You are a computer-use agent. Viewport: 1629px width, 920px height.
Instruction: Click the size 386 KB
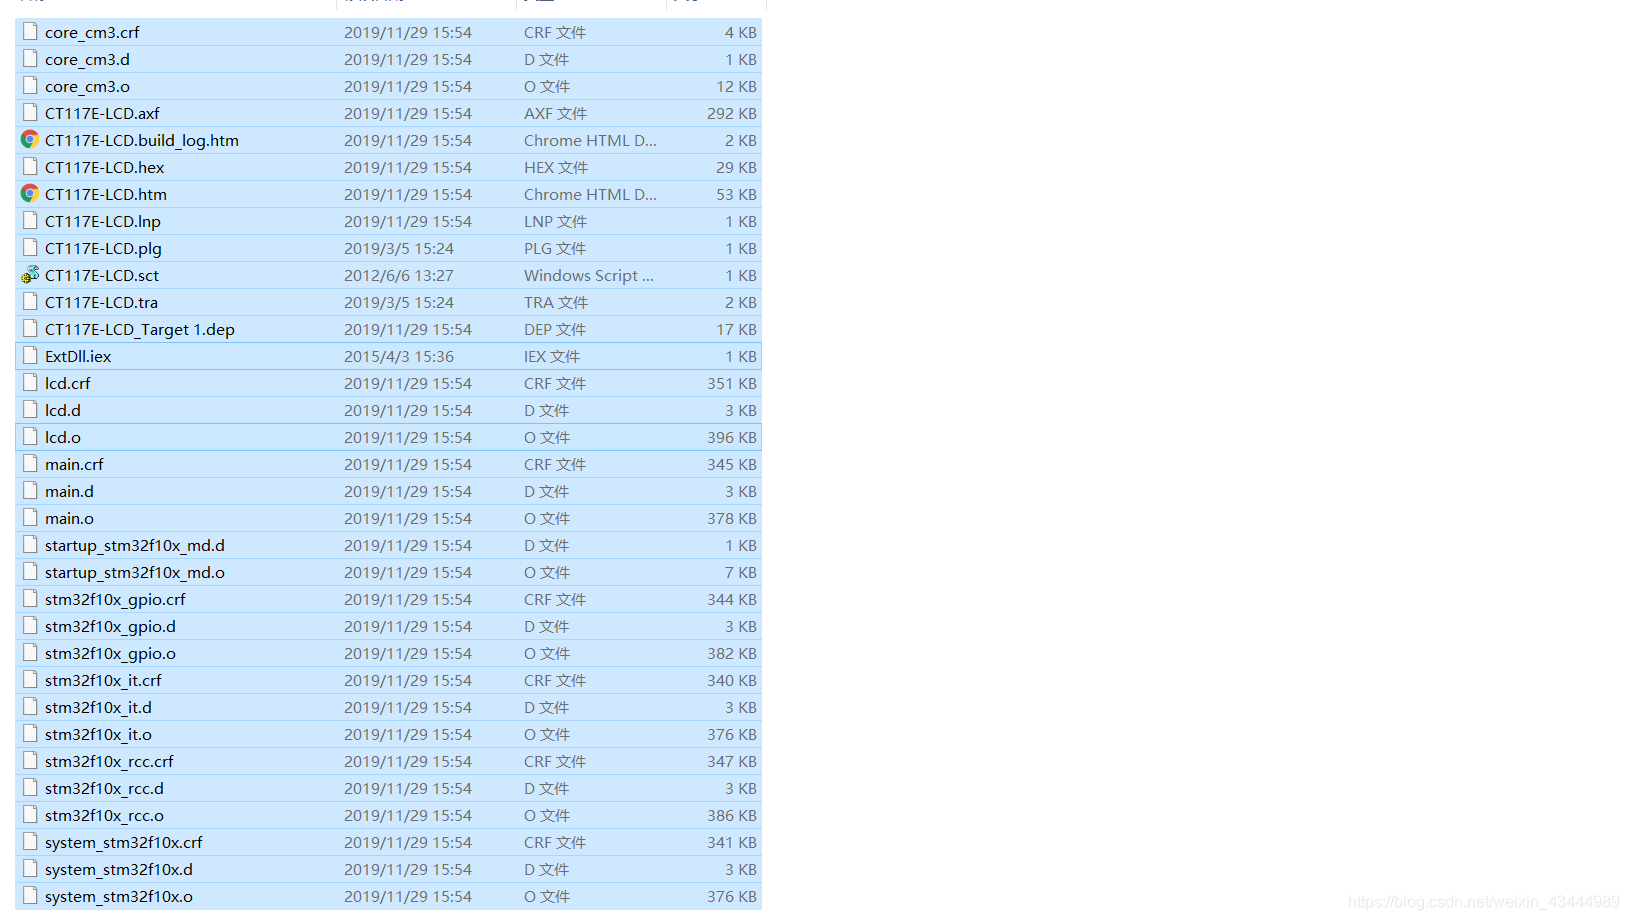732,815
